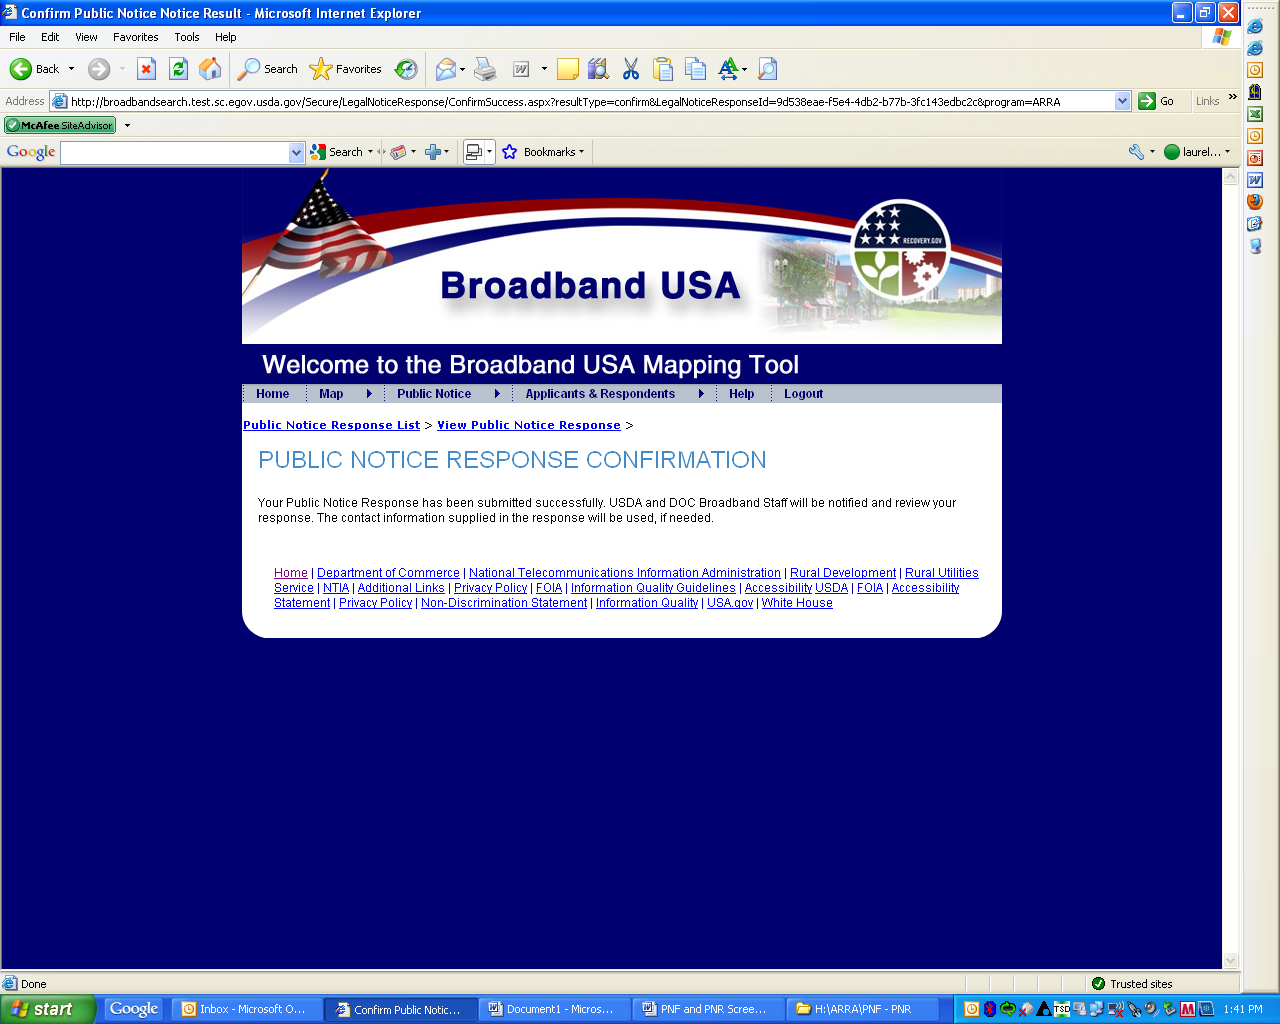The height and width of the screenshot is (1024, 1280).
Task: Expand the McAfee SiteAdvisor dropdown arrow
Action: (x=127, y=125)
